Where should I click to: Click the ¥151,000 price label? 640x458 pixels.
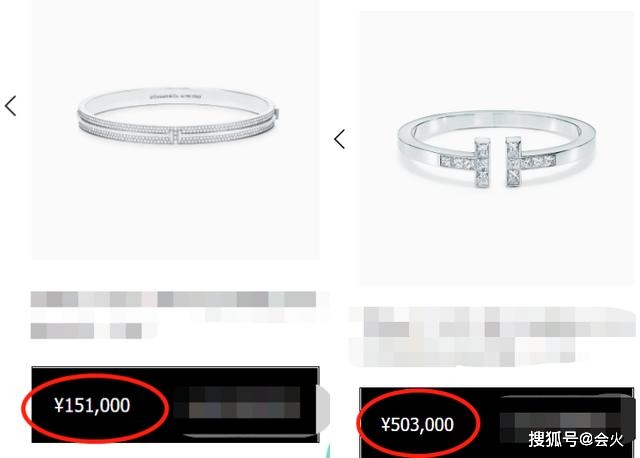tap(92, 405)
